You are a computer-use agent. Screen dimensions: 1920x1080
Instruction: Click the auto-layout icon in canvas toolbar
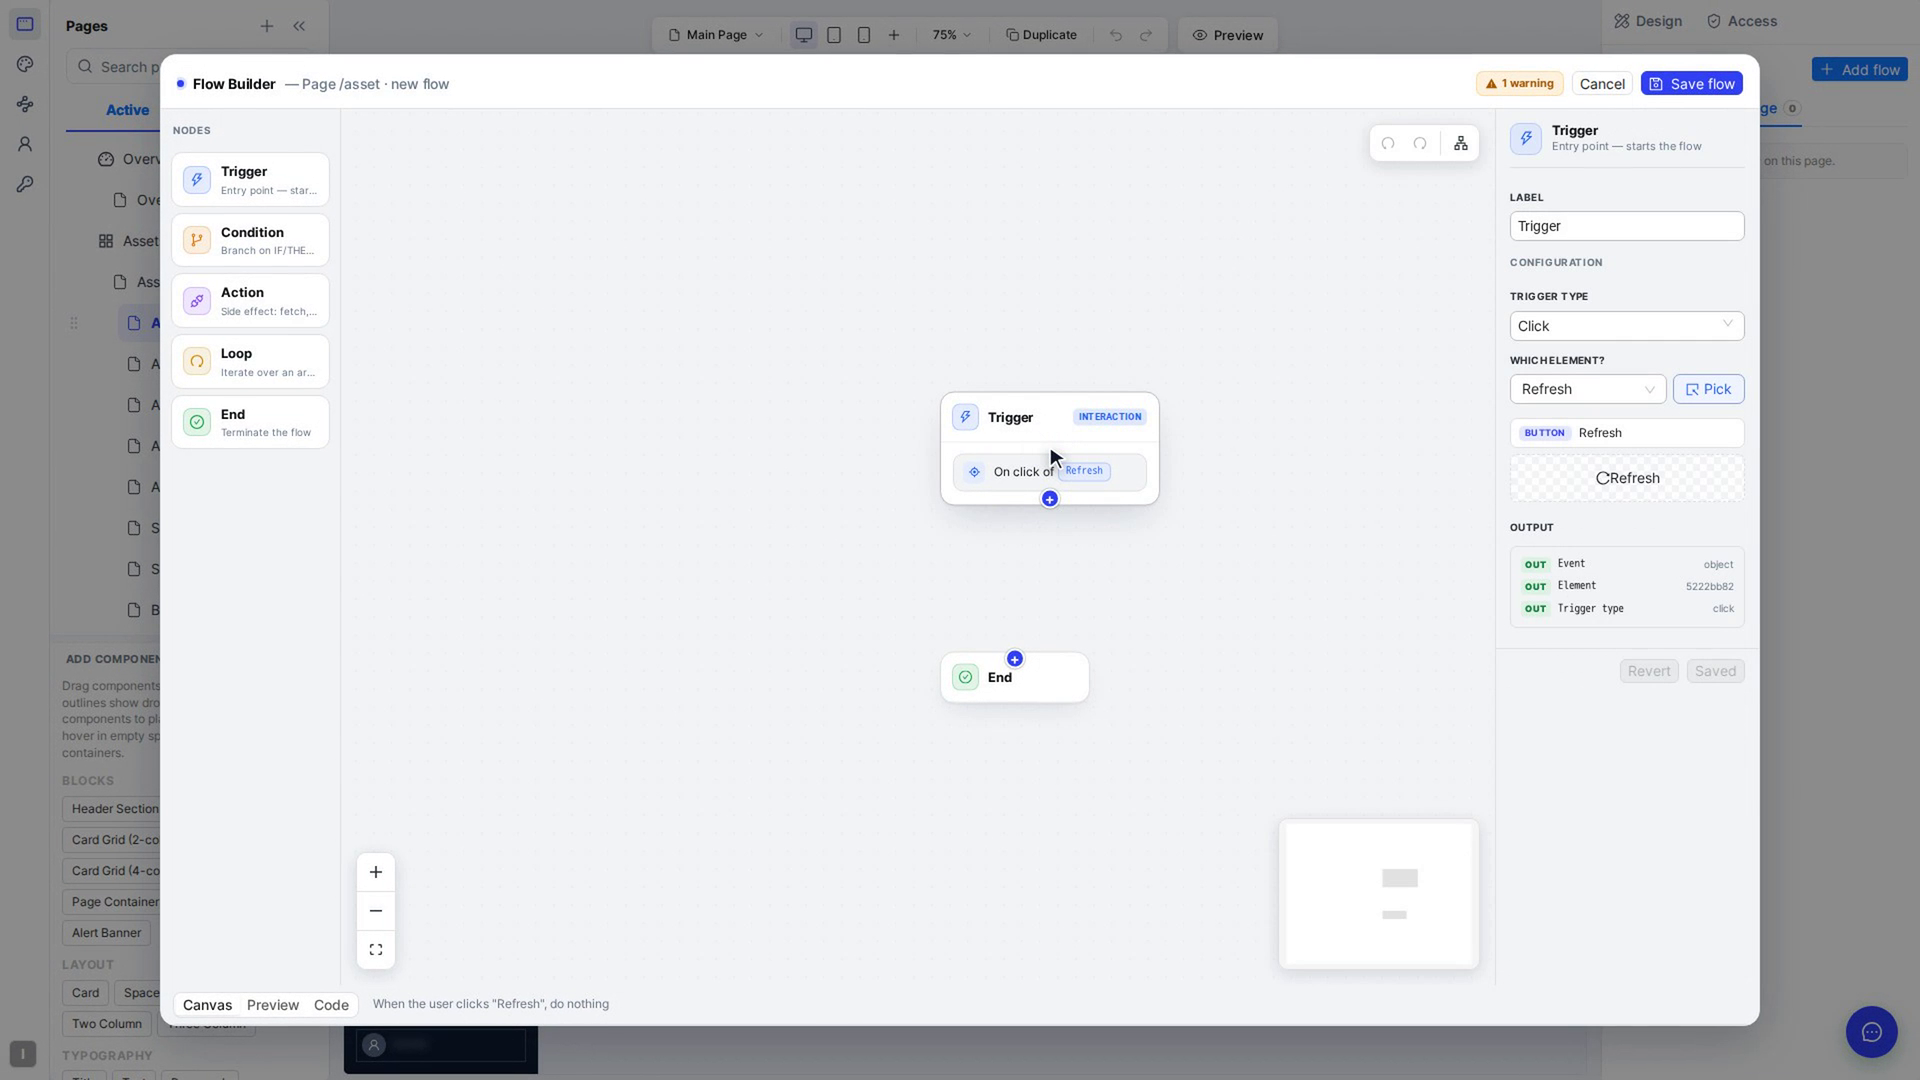1461,144
